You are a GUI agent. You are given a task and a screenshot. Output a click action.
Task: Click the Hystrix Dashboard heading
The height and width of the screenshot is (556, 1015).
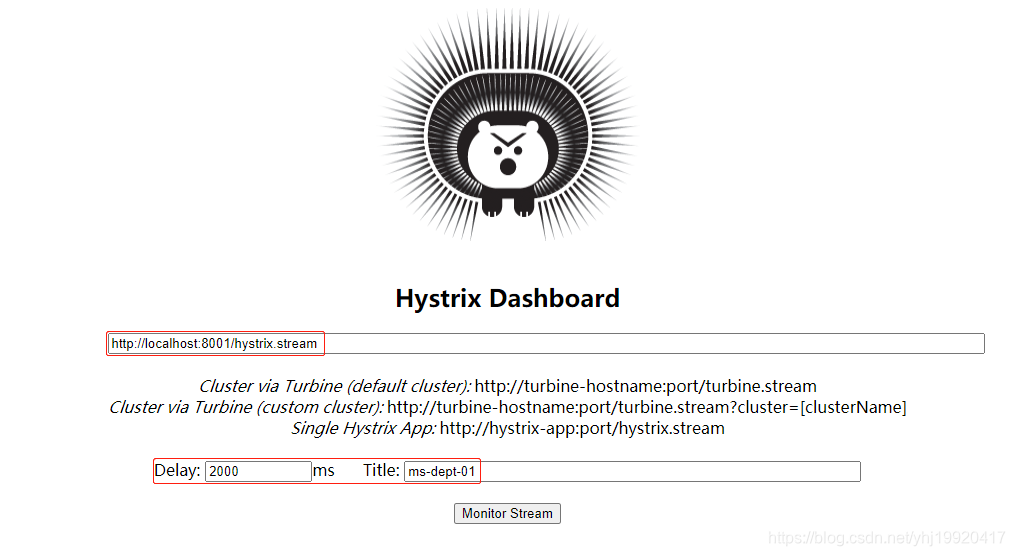tap(508, 298)
